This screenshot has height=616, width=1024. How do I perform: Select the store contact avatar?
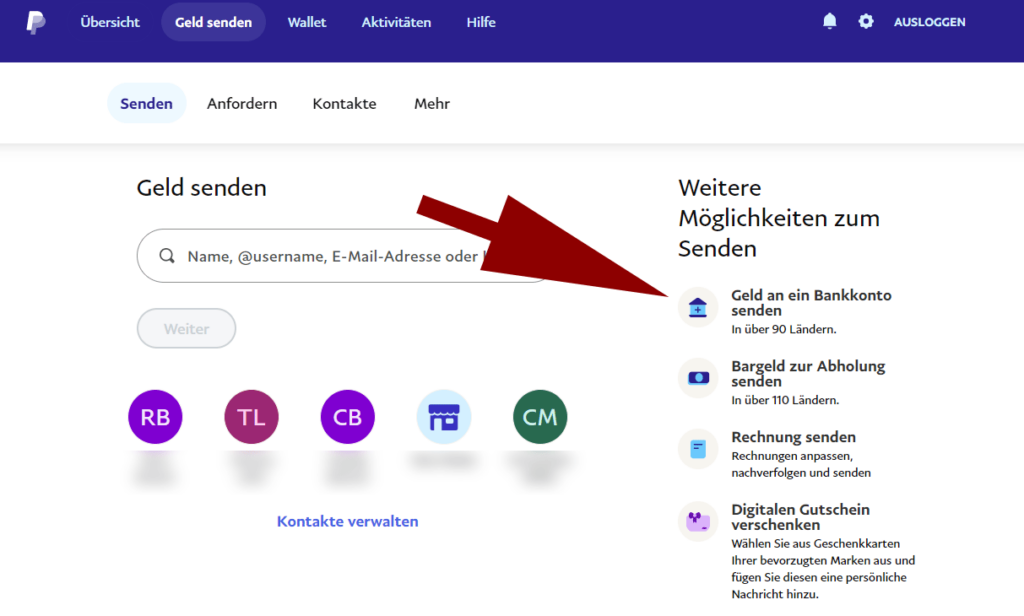[x=444, y=417]
